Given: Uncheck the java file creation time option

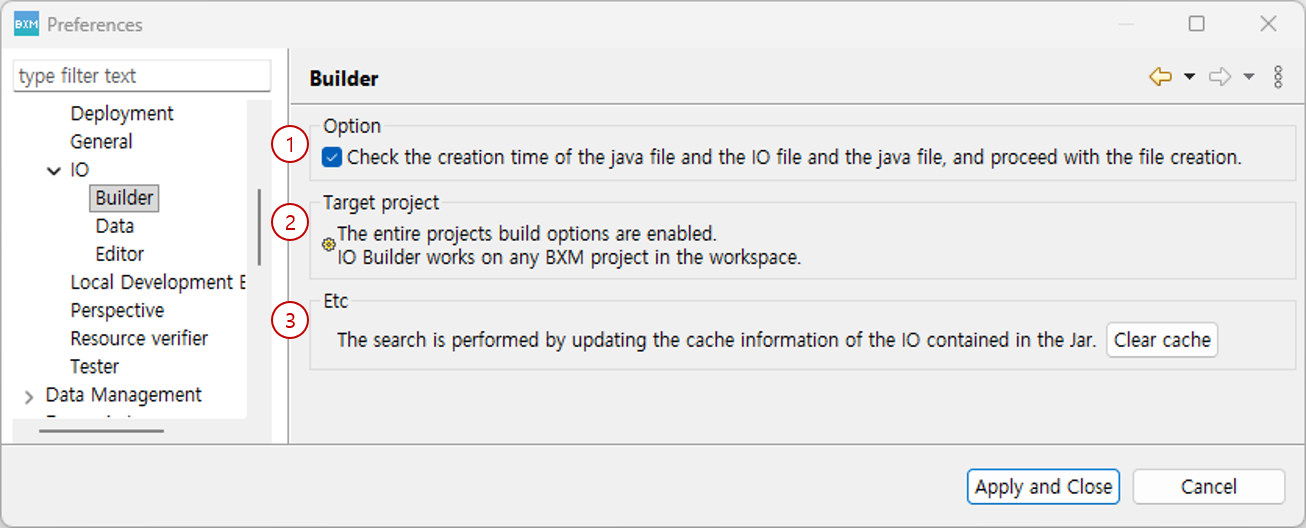Looking at the screenshot, I should (333, 157).
